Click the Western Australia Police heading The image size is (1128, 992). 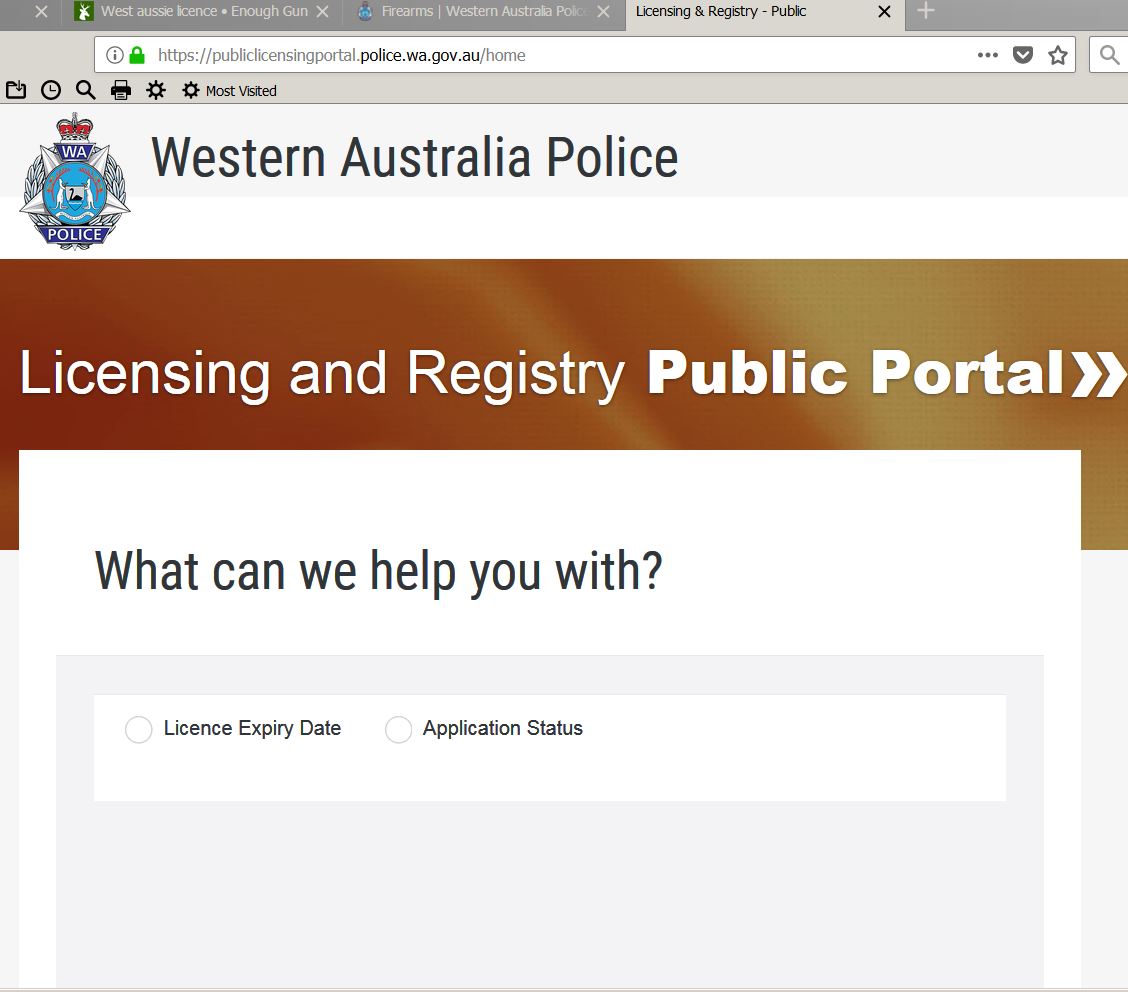414,158
